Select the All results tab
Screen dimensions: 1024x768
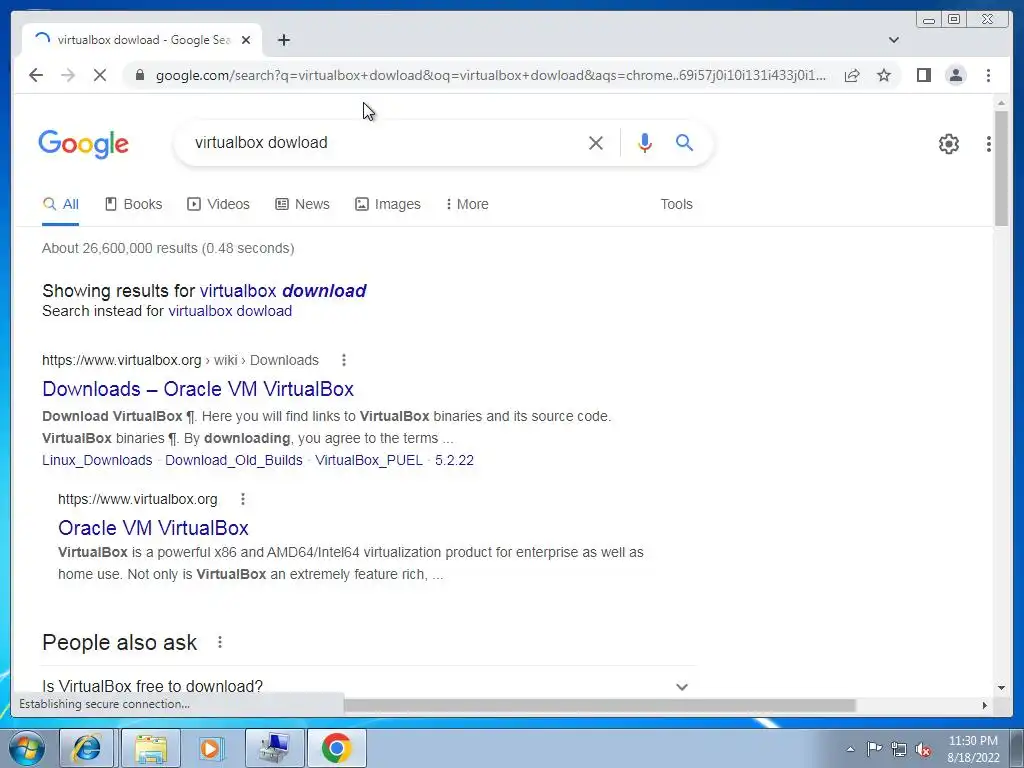(61, 204)
